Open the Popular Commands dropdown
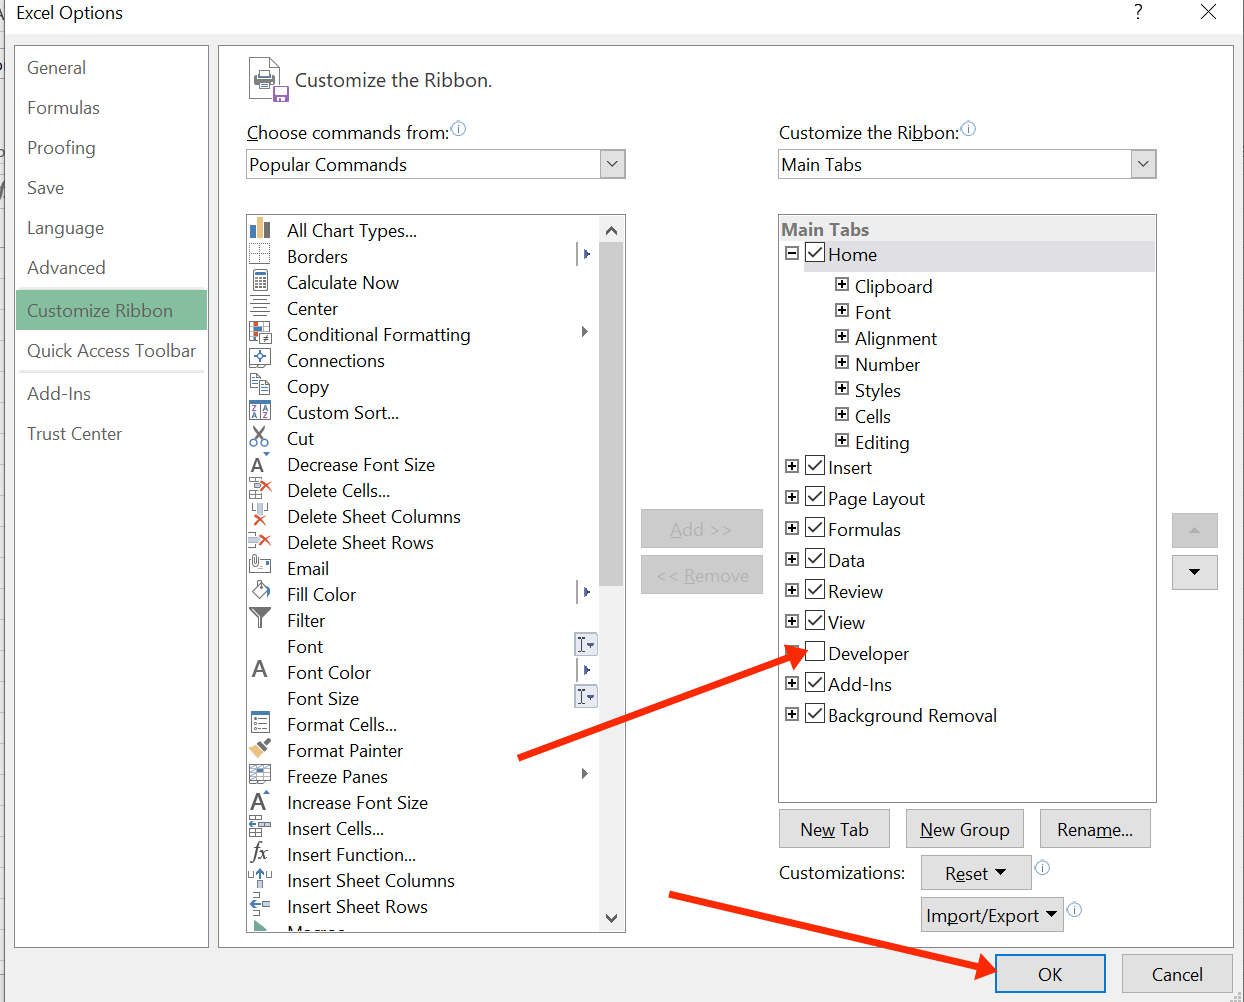The height and width of the screenshot is (1002, 1244). pos(612,164)
